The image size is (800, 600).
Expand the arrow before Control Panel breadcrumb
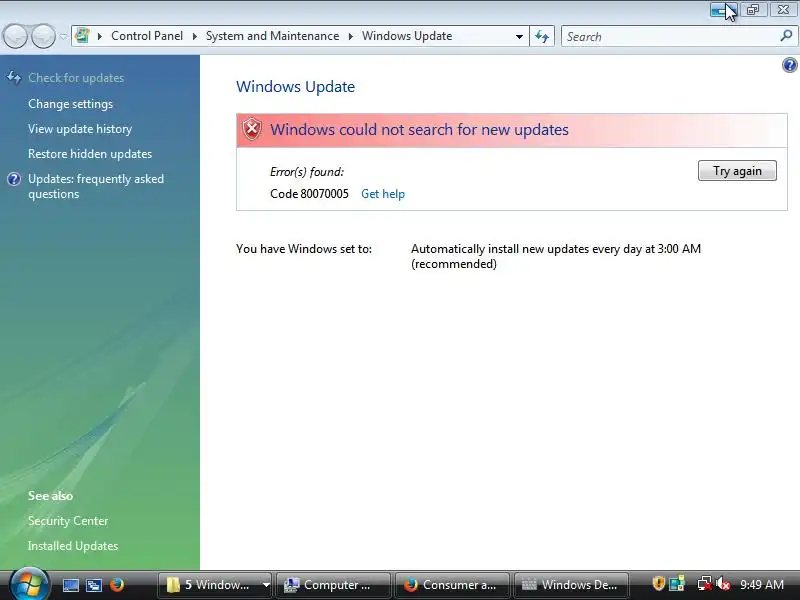[100, 36]
